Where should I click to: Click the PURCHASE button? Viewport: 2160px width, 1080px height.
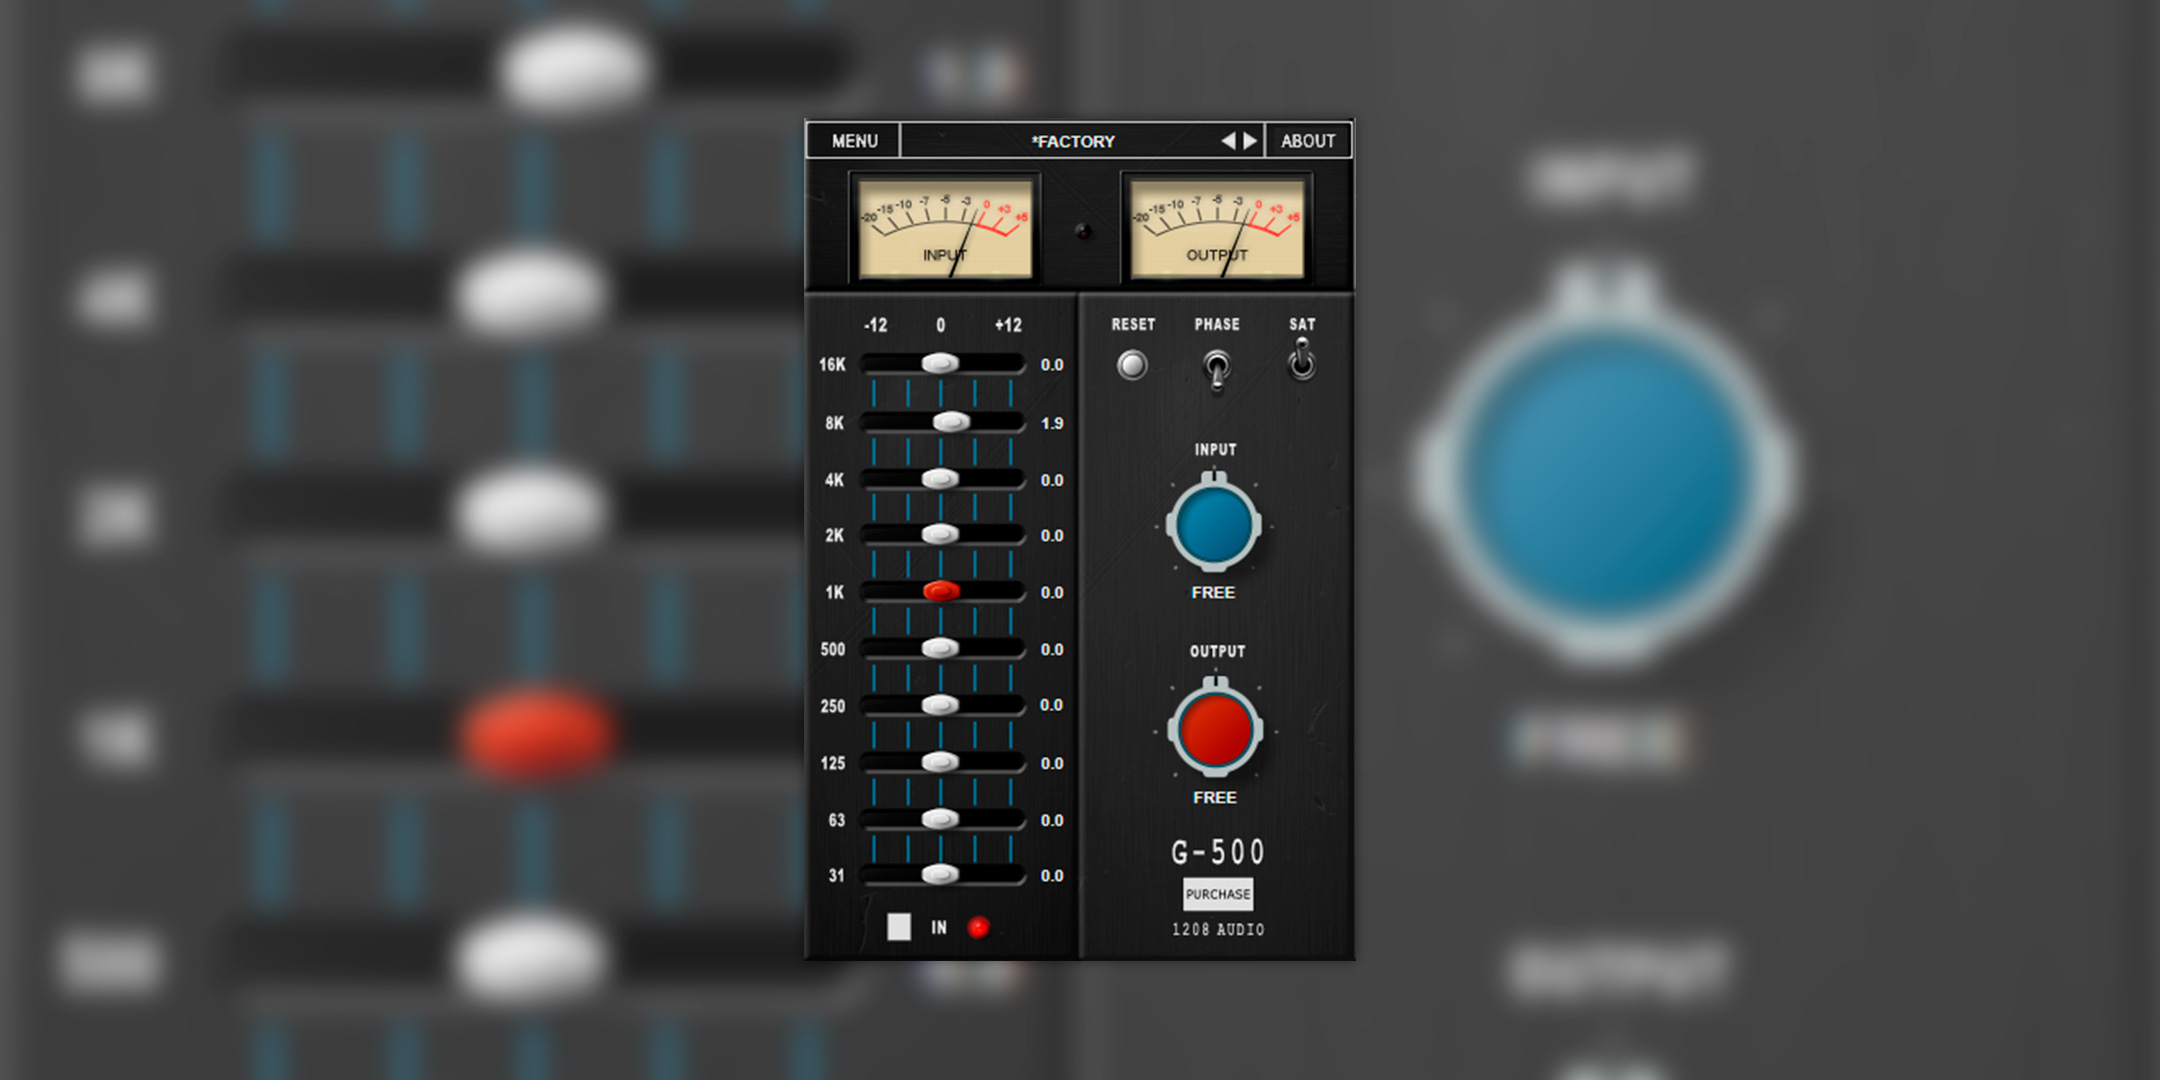coord(1216,893)
